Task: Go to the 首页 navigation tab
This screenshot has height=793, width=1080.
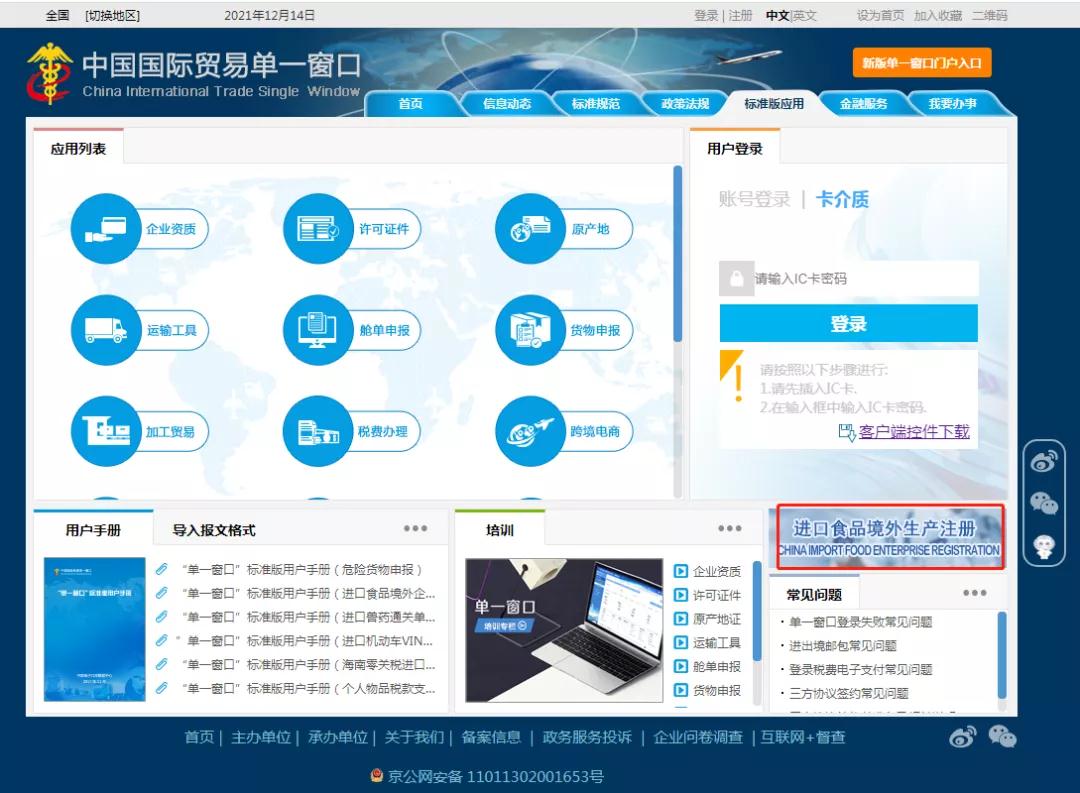Action: 411,103
